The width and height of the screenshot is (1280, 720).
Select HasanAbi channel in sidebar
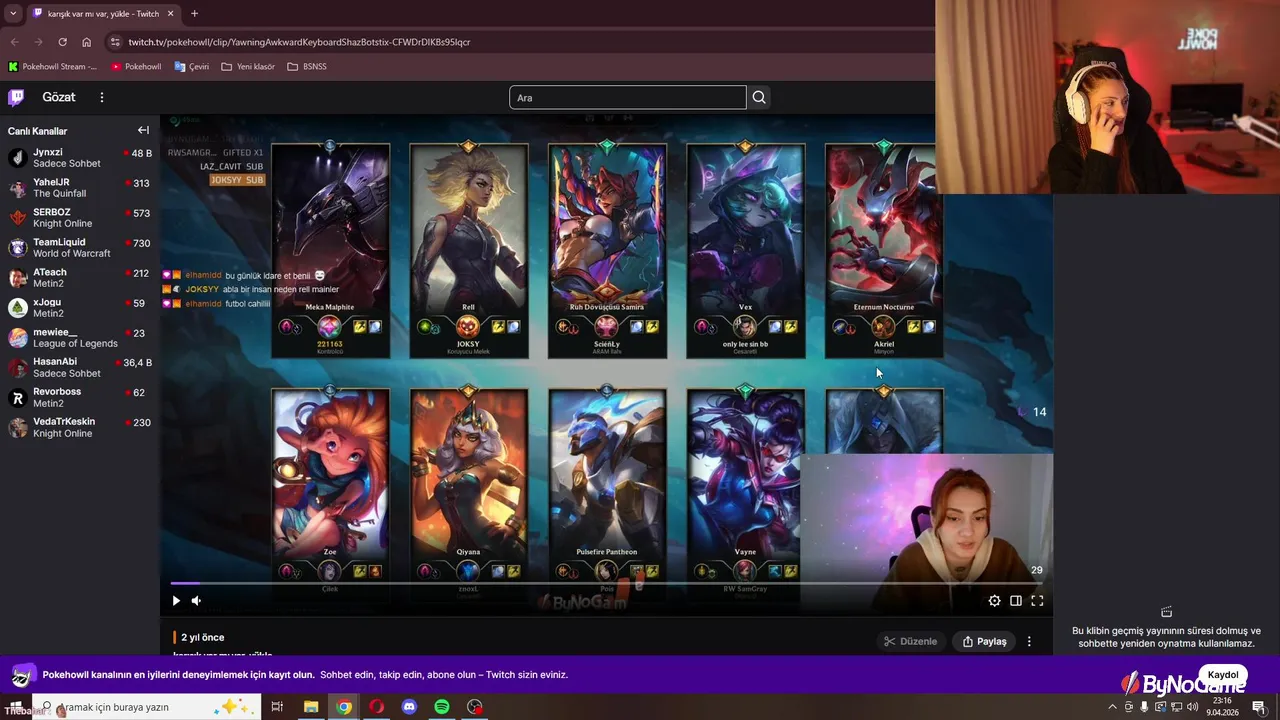click(80, 367)
